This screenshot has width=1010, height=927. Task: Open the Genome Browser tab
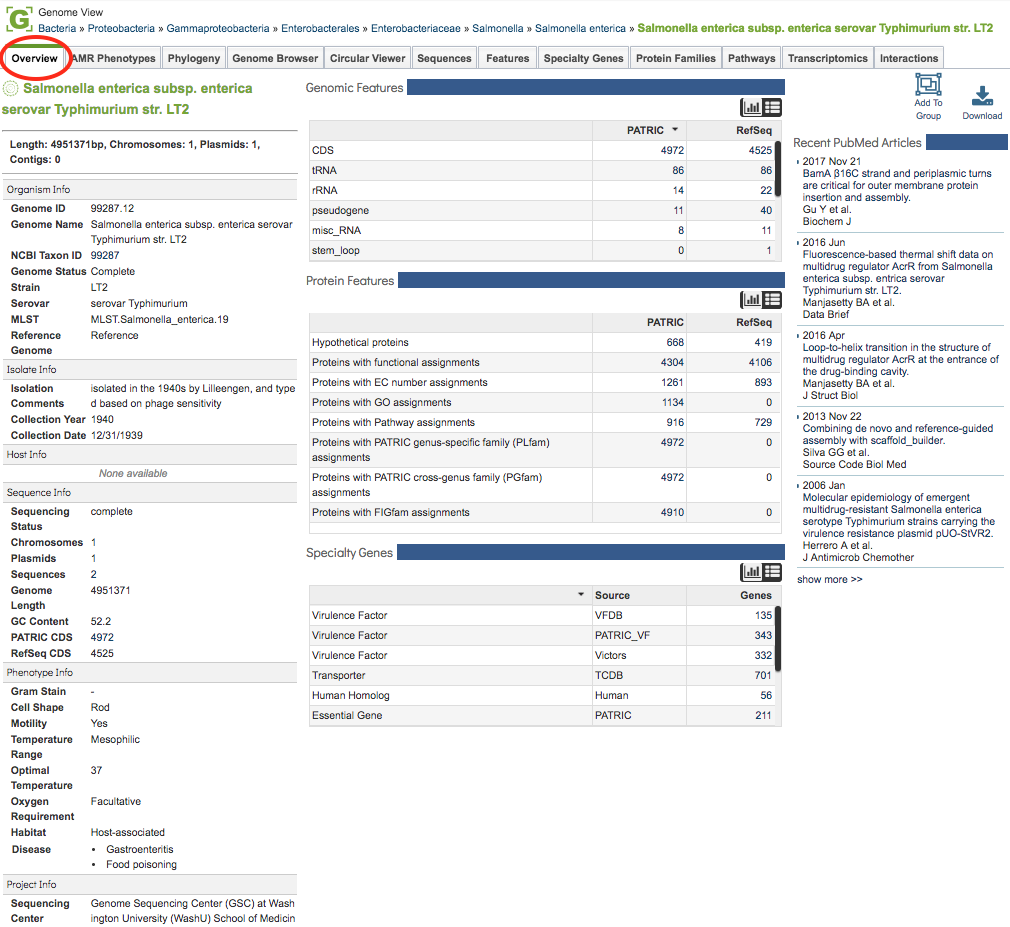click(x=275, y=58)
